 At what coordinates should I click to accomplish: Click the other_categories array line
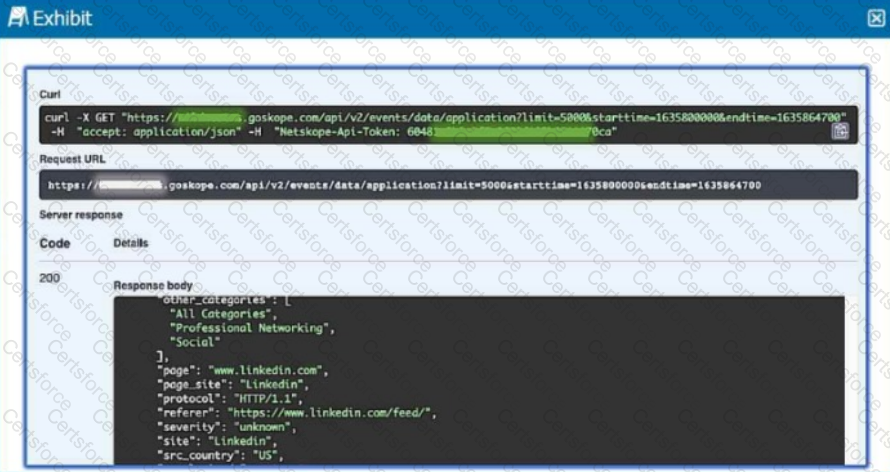click(226, 299)
